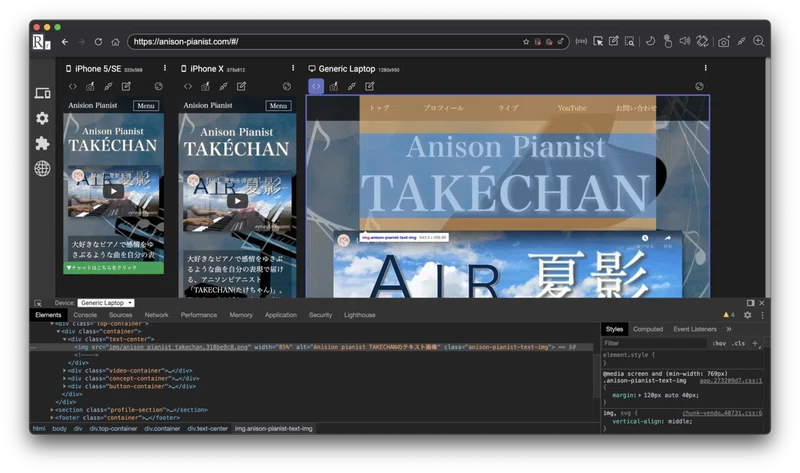
Task: Expand the concept-container div node
Action: point(64,379)
